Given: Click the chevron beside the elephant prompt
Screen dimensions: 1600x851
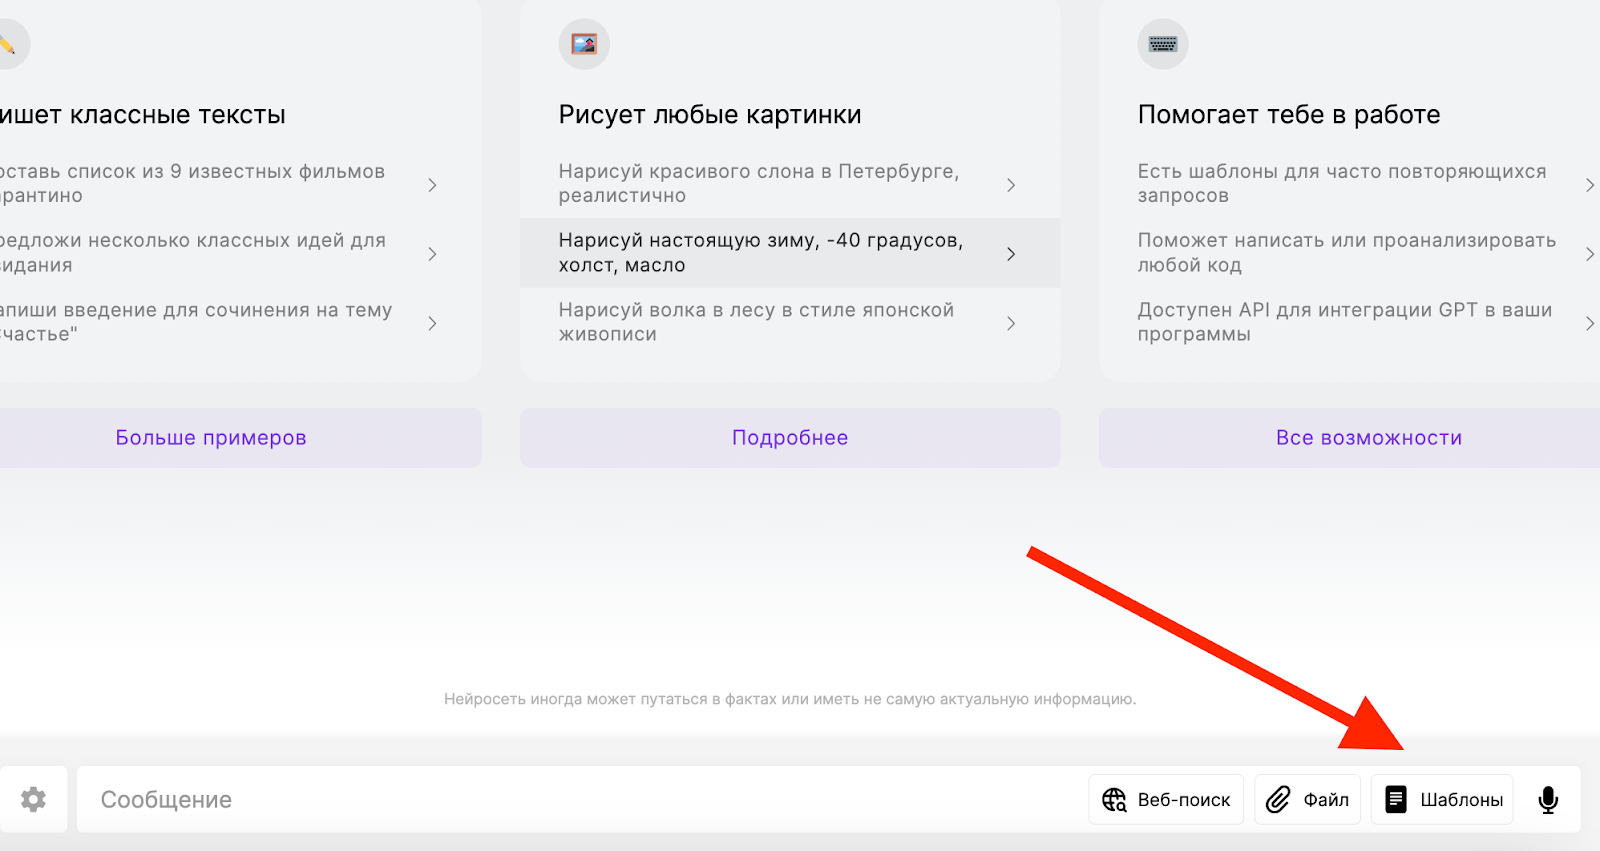Looking at the screenshot, I should [1011, 185].
